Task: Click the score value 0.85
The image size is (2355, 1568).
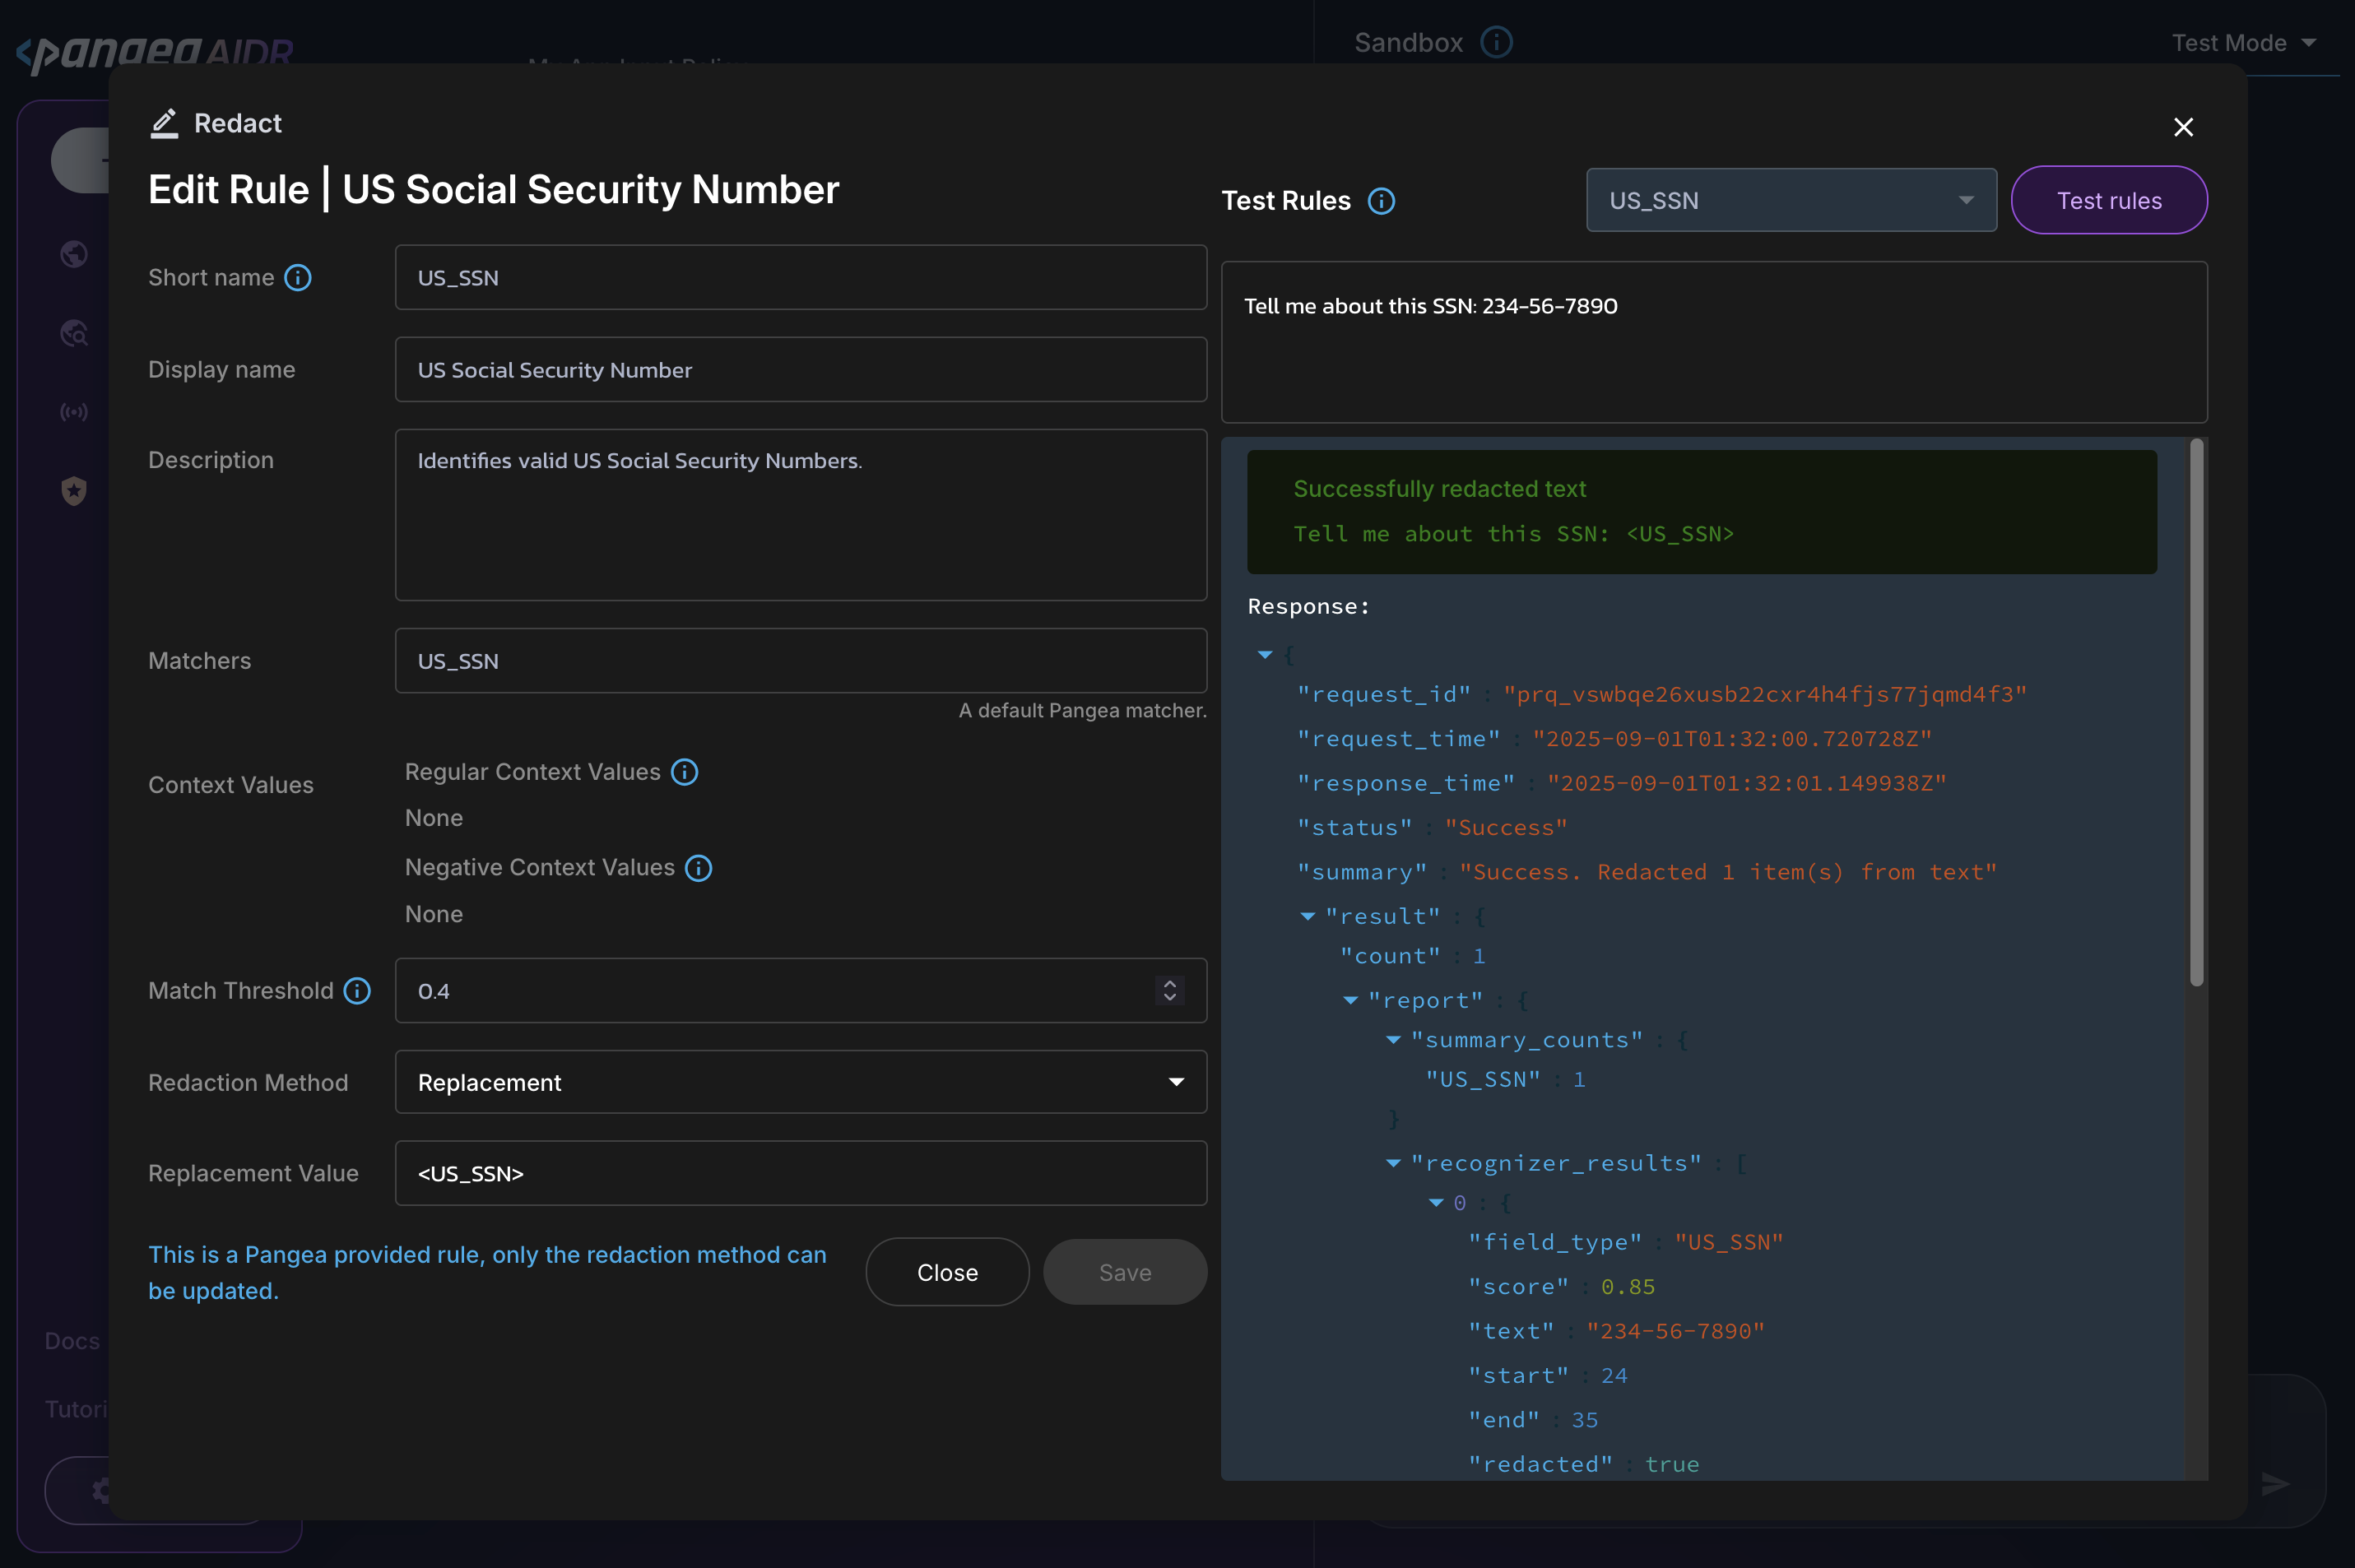Action: point(1627,1287)
